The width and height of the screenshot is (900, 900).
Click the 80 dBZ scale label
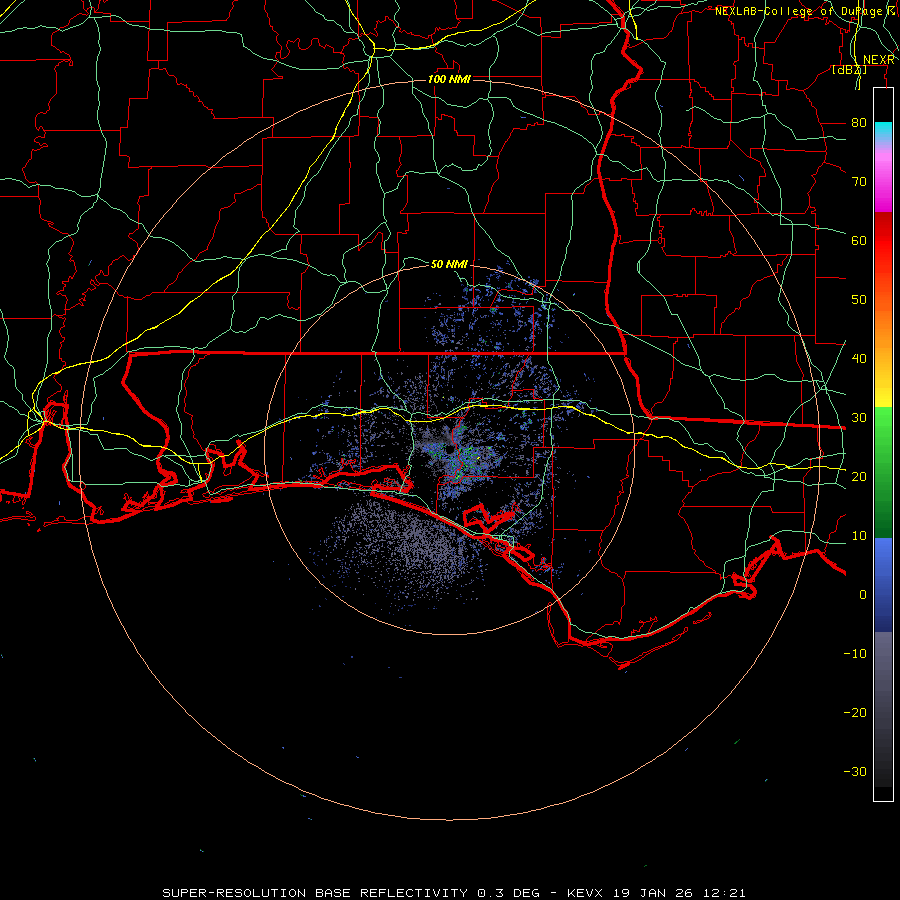(x=859, y=122)
